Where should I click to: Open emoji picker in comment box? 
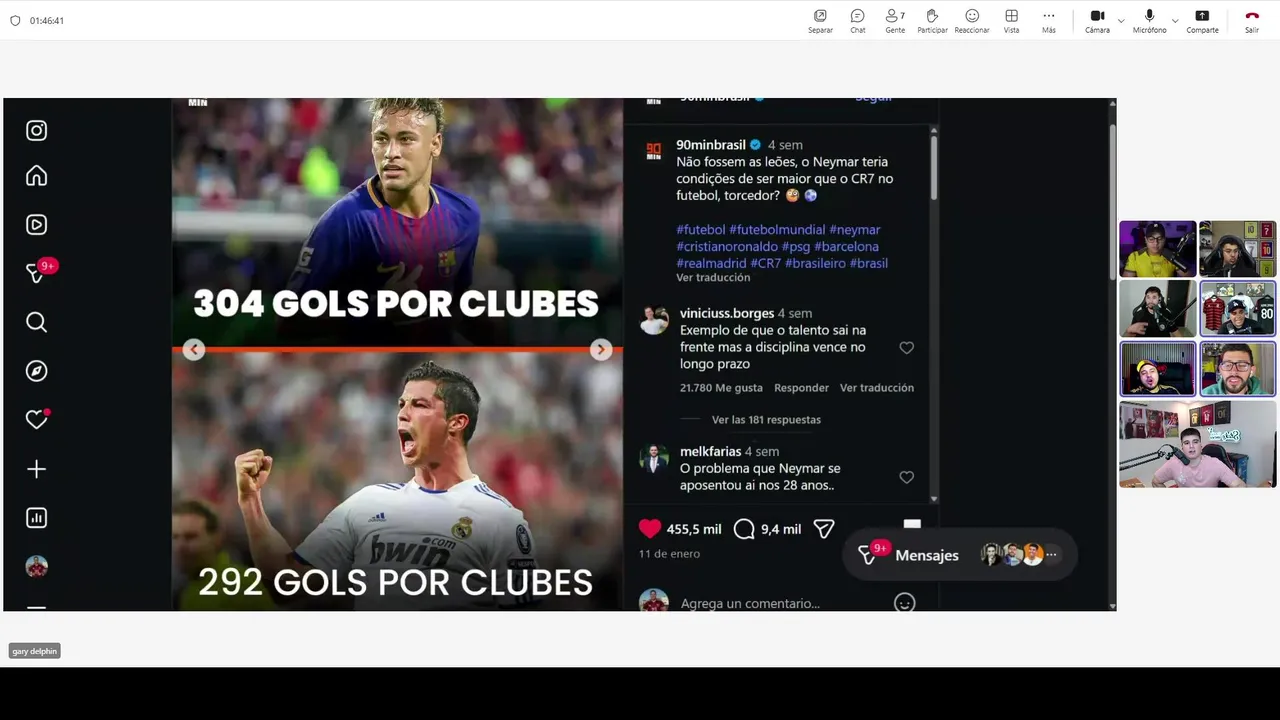coord(904,603)
